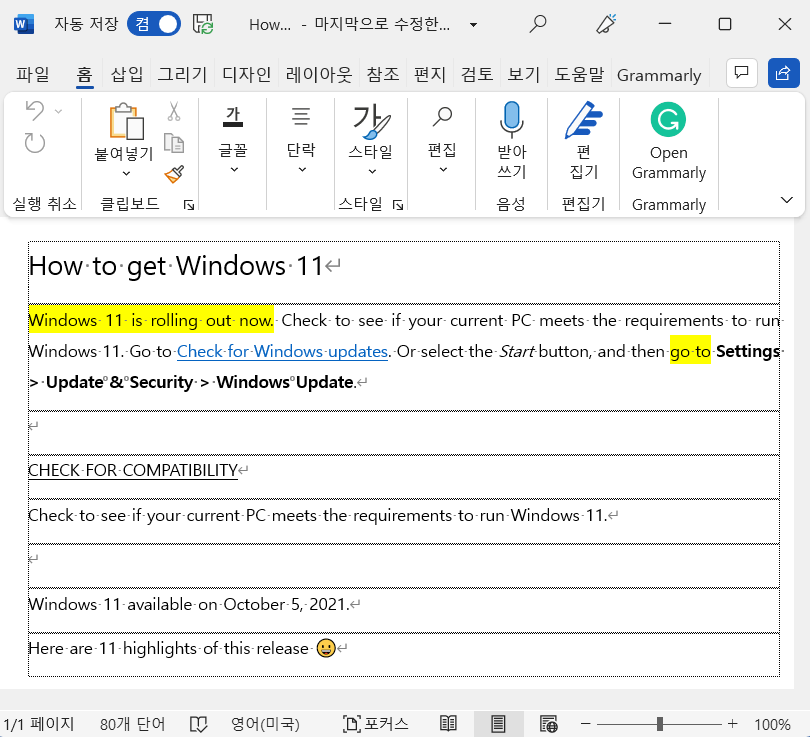The height and width of the screenshot is (737, 810).
Task: Minimize the Word window
Action: click(665, 24)
